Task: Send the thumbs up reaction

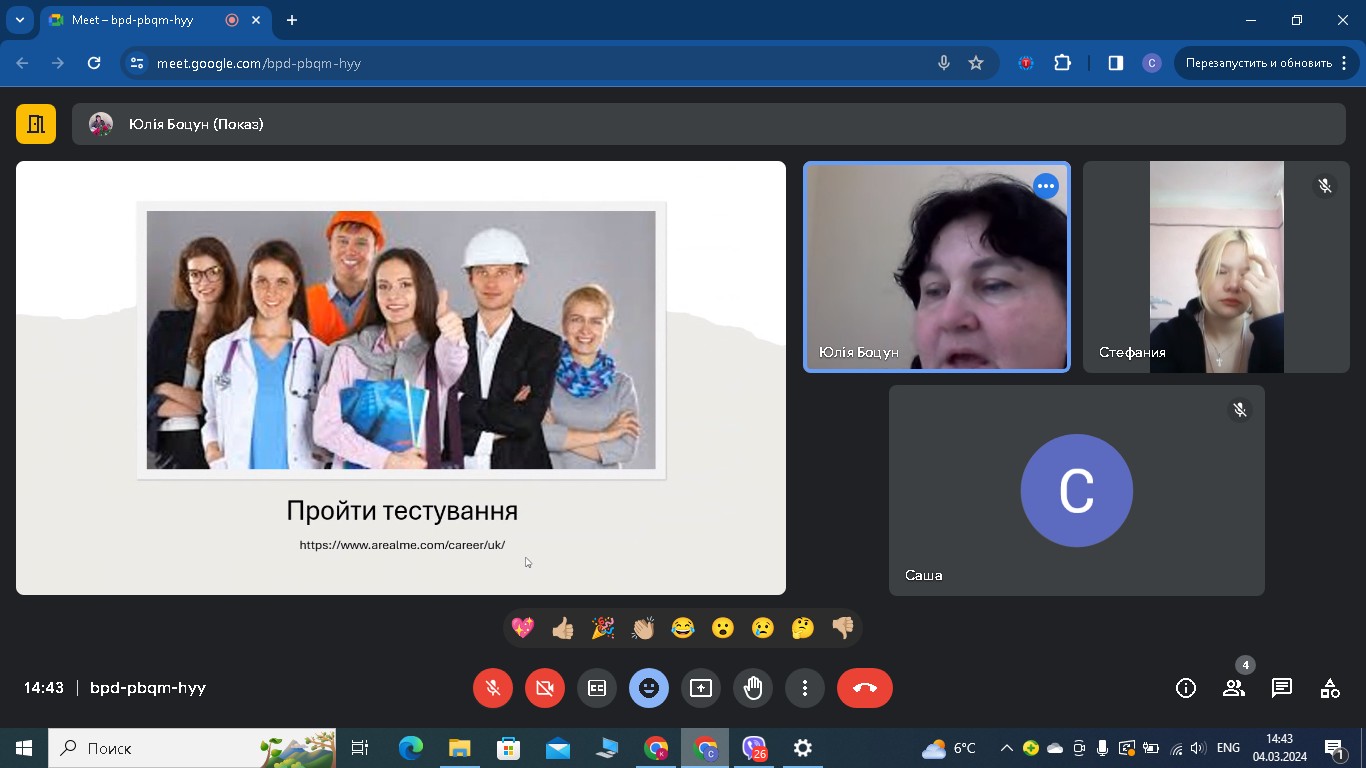Action: [563, 628]
